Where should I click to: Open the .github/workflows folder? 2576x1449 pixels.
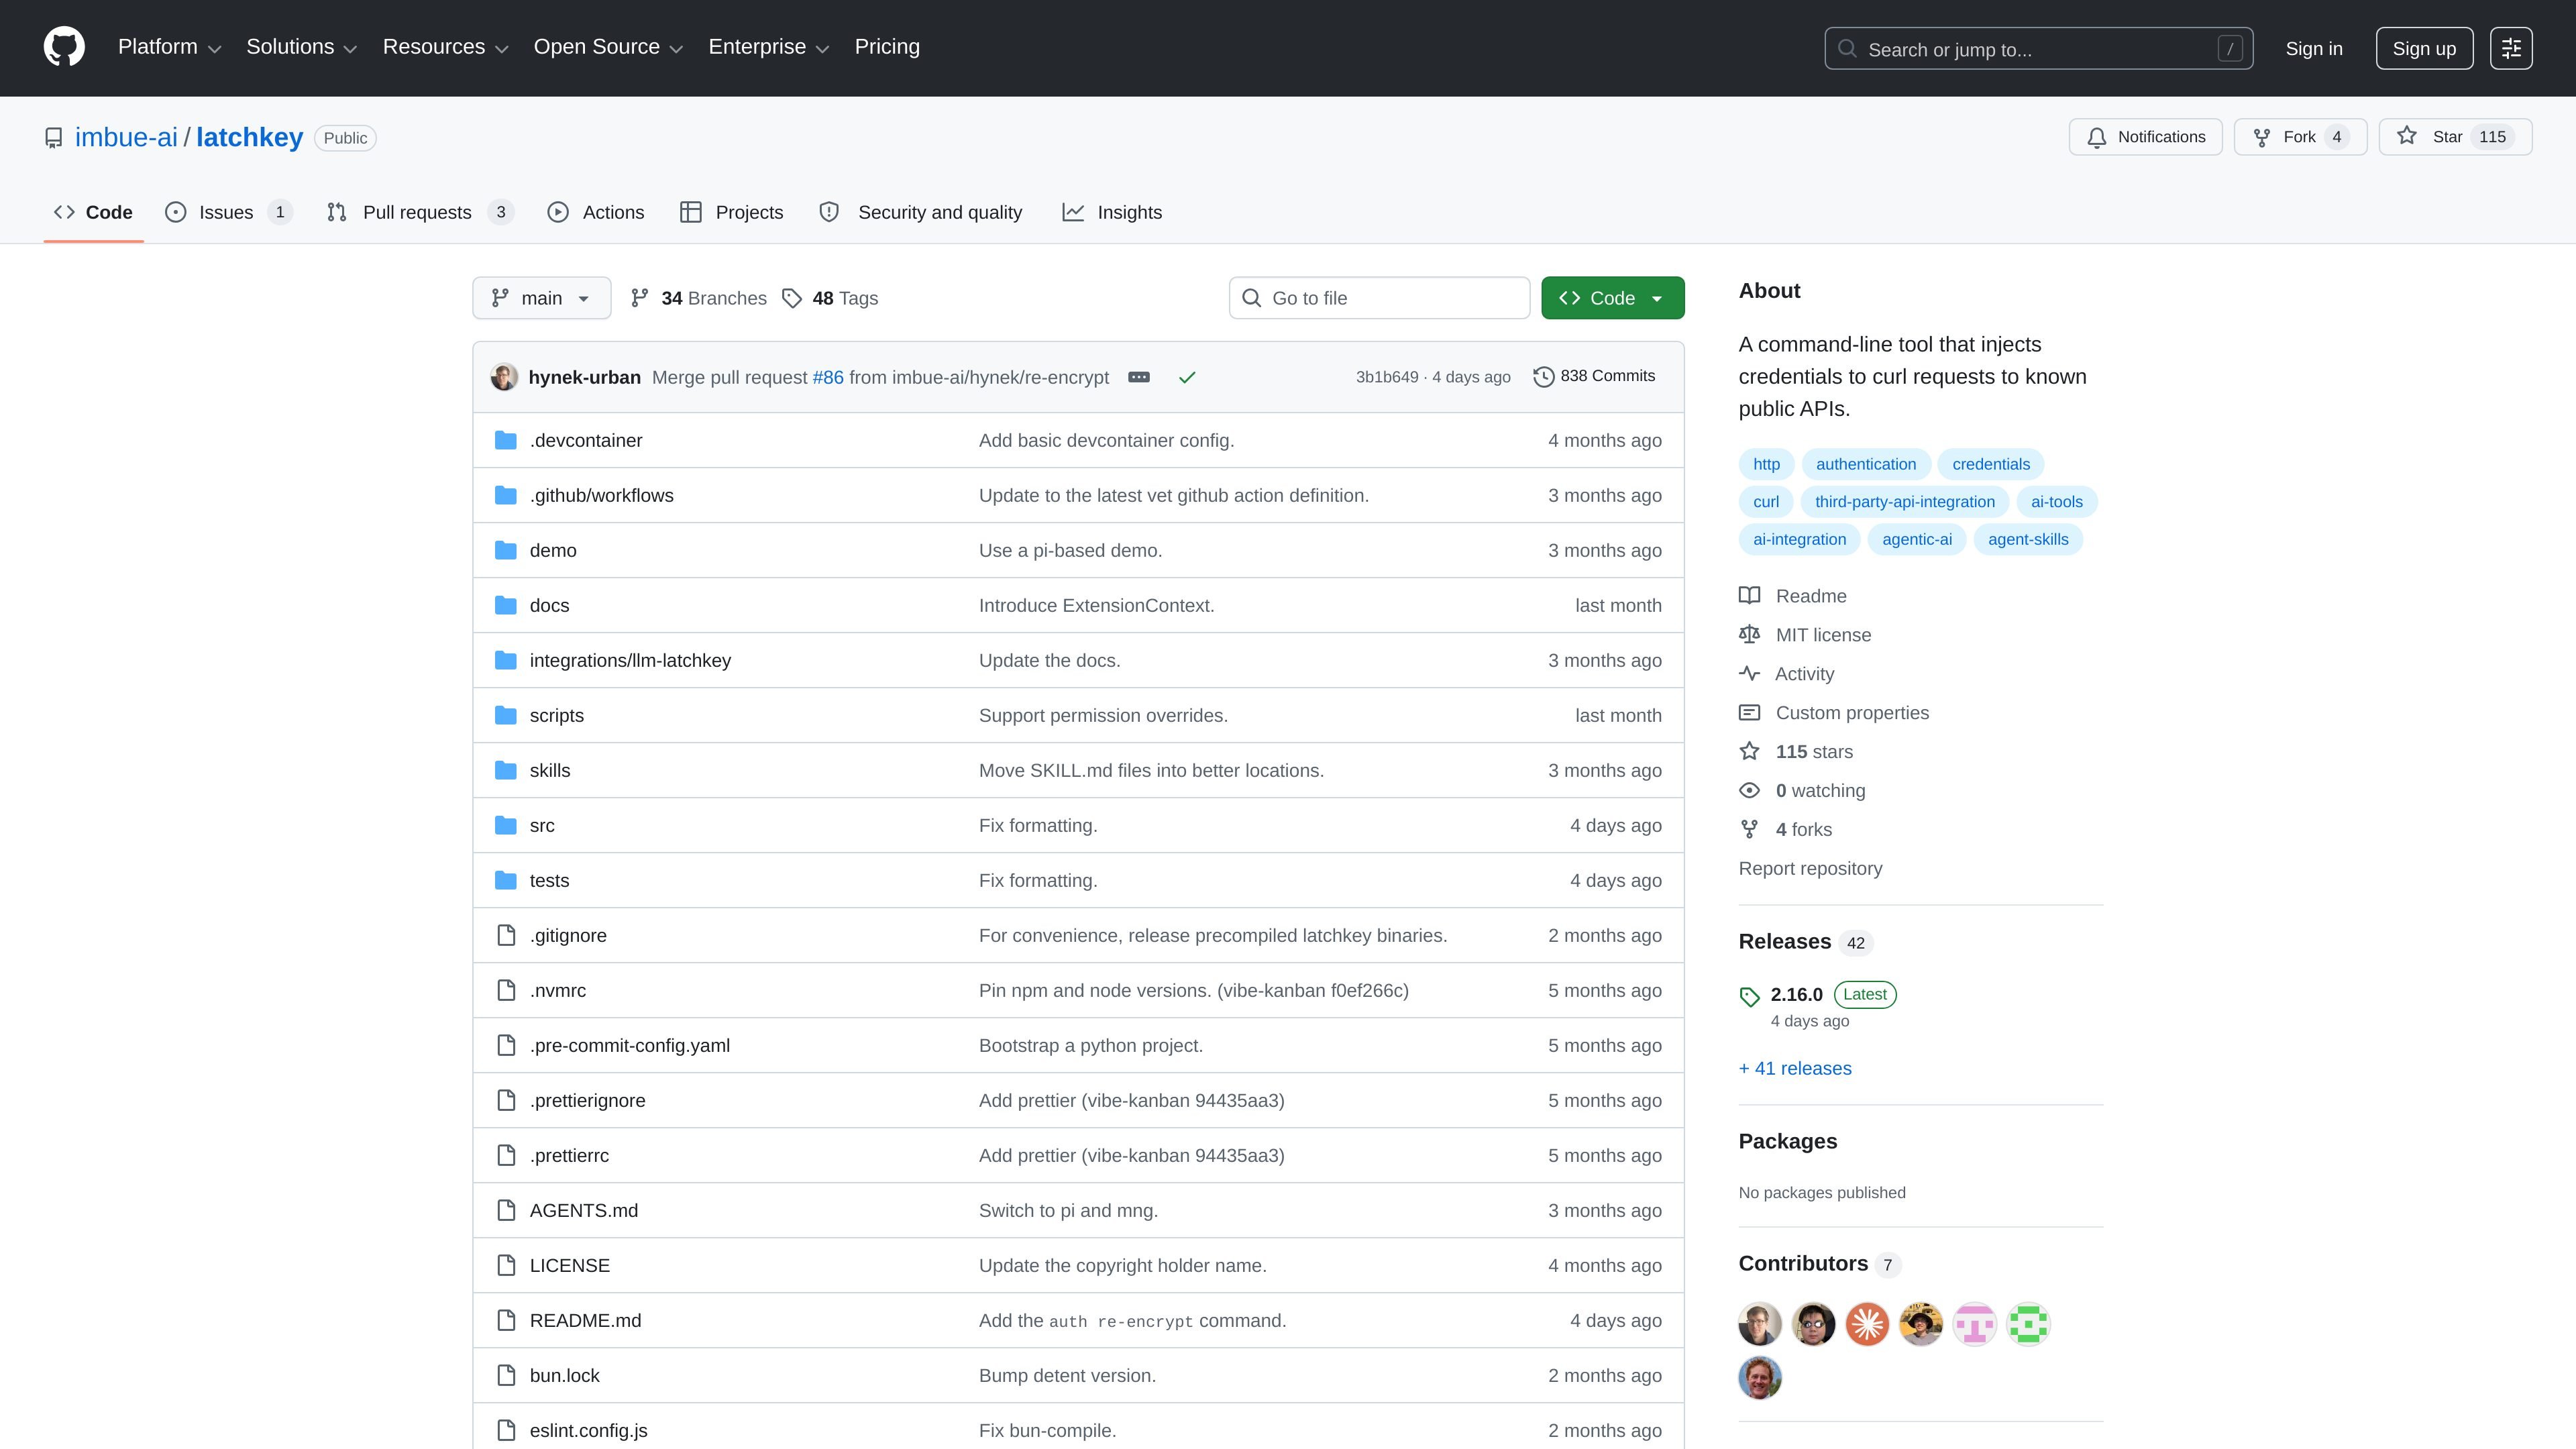[601, 496]
